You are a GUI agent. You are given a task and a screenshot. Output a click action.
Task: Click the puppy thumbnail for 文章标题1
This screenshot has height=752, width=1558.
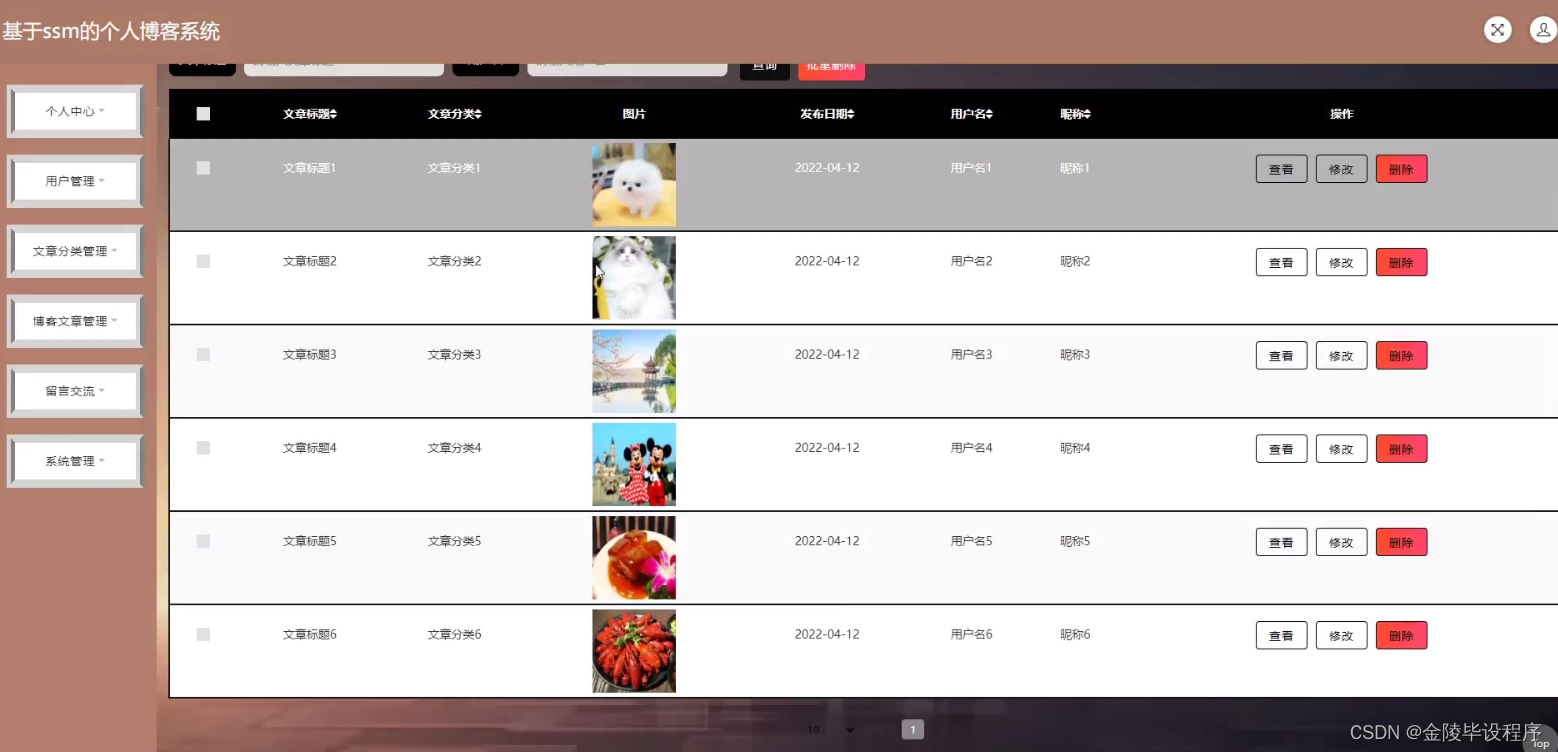pos(634,184)
